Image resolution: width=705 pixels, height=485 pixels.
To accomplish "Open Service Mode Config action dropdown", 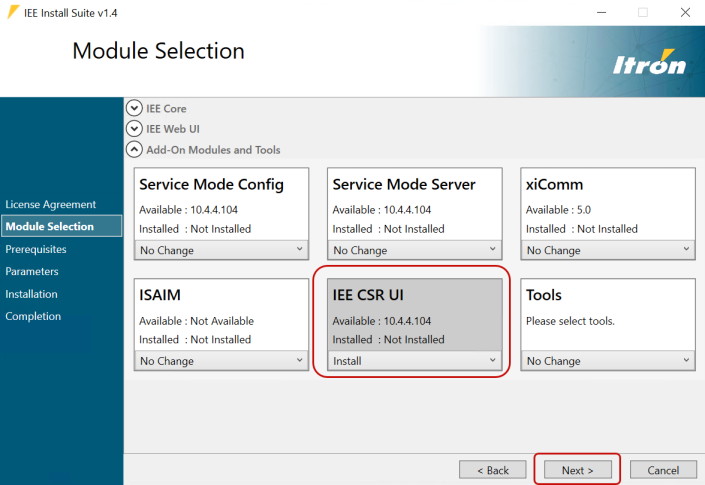I will [221, 250].
